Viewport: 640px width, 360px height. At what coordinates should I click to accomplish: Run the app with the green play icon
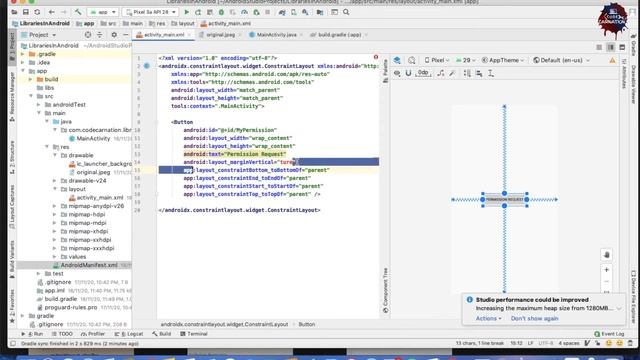pyautogui.click(x=187, y=12)
